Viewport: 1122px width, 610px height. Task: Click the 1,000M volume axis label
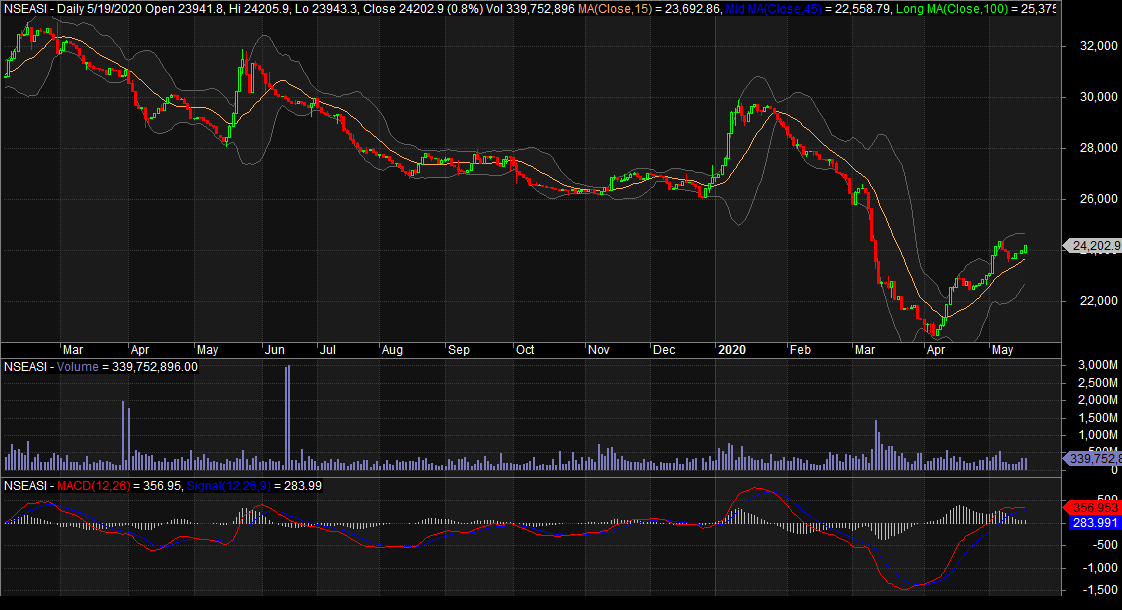point(1098,435)
